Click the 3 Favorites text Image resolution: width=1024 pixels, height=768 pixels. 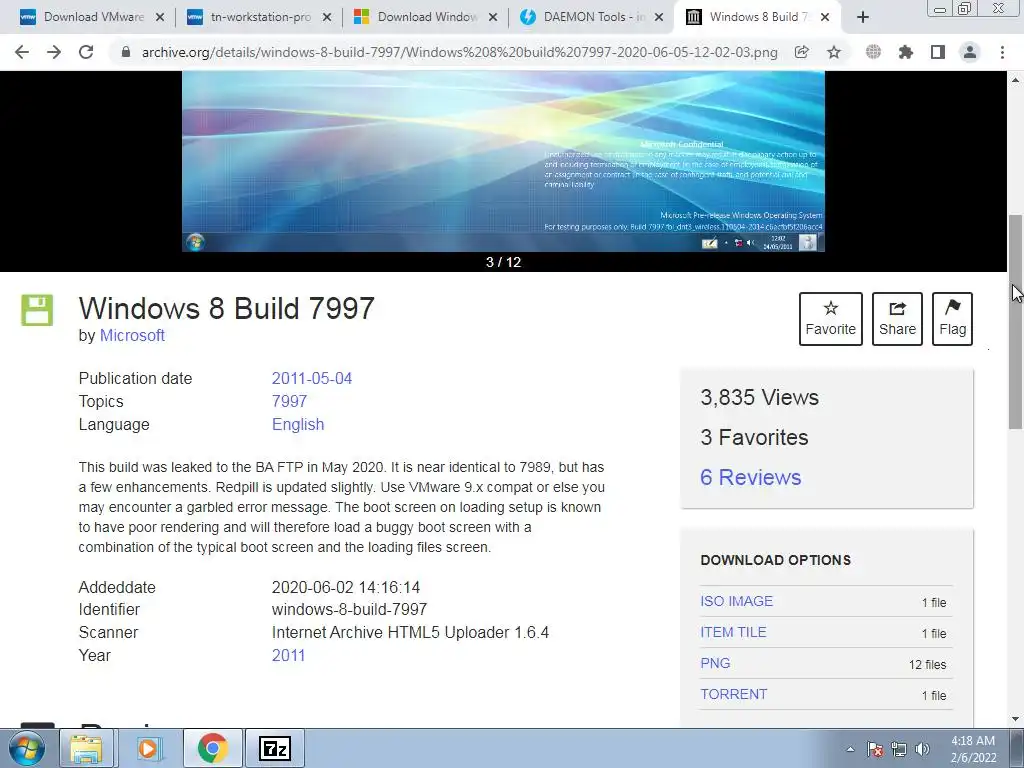(754, 438)
